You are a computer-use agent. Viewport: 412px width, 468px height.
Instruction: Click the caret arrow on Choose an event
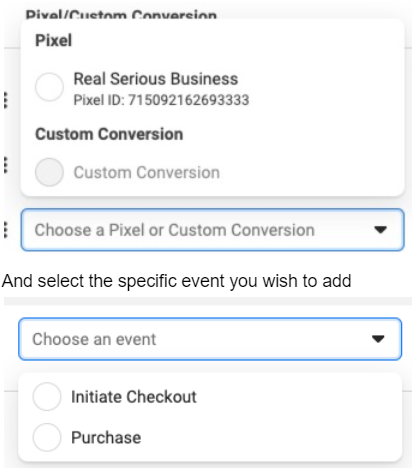tap(378, 339)
